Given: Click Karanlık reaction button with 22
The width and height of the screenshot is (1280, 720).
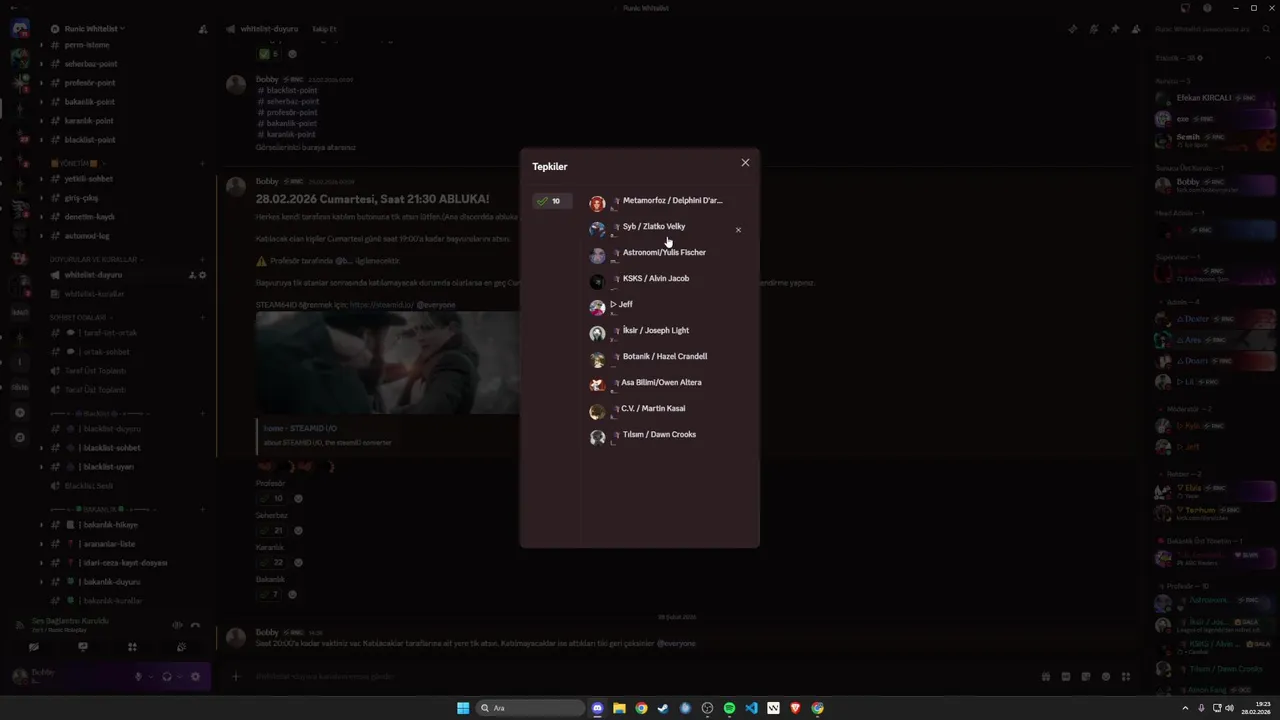Looking at the screenshot, I should point(271,562).
